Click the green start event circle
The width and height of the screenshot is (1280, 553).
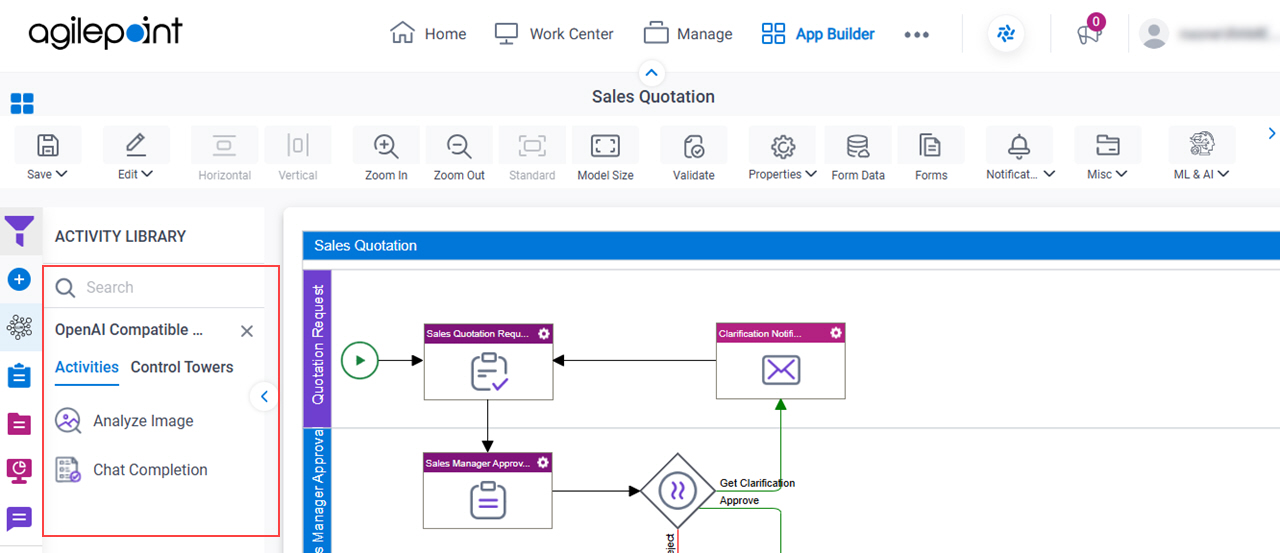[x=360, y=360]
